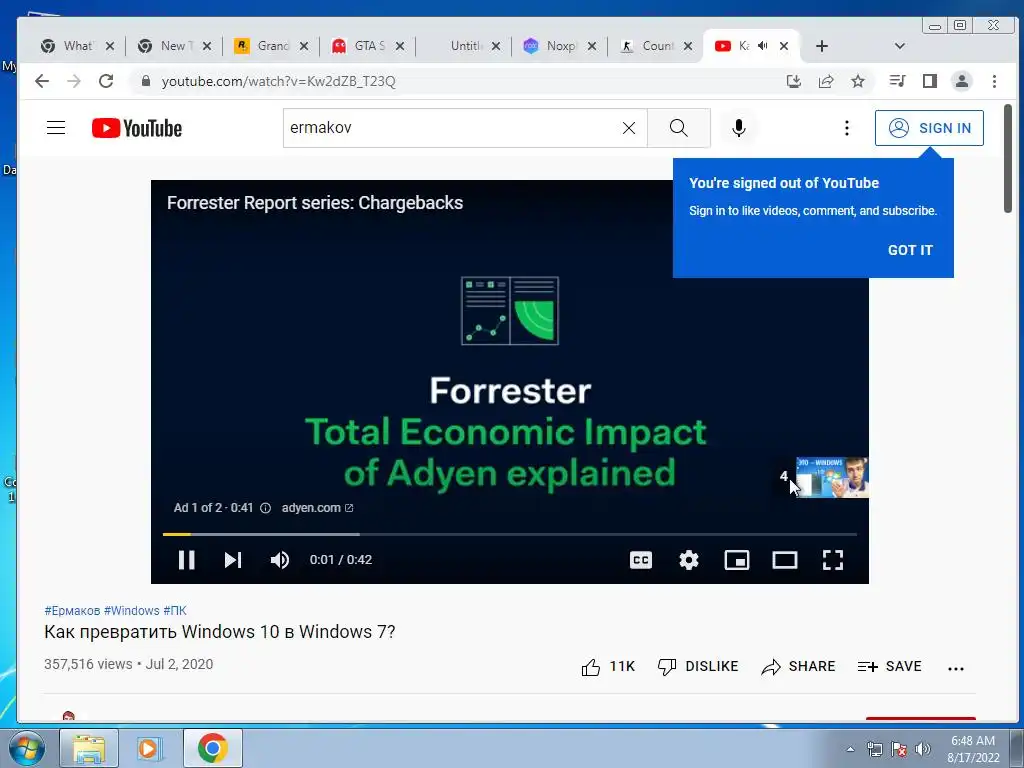Open Action Center flag icon
1024x768 pixels.
click(x=899, y=749)
